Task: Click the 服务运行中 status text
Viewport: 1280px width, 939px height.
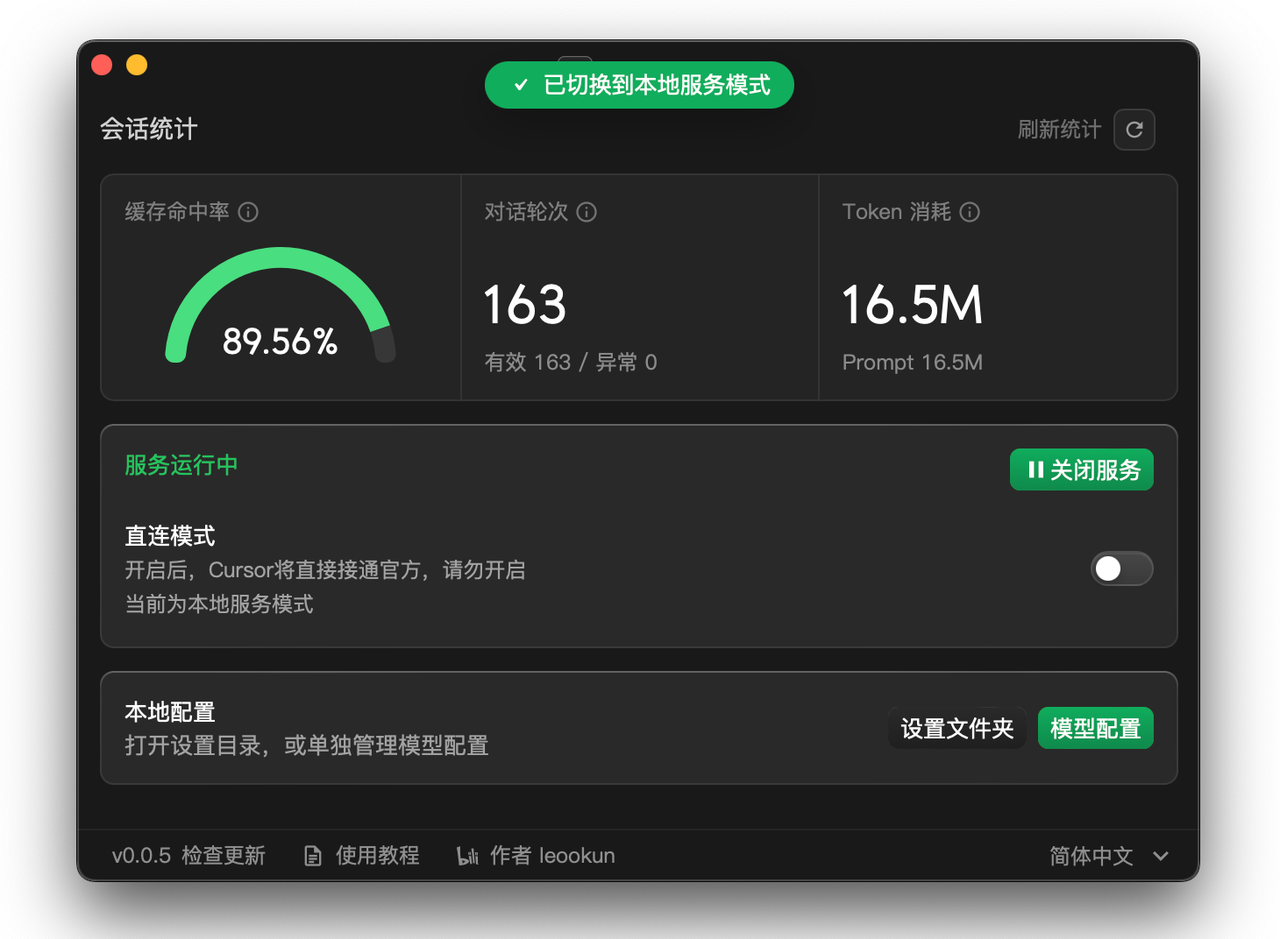Action: click(181, 466)
